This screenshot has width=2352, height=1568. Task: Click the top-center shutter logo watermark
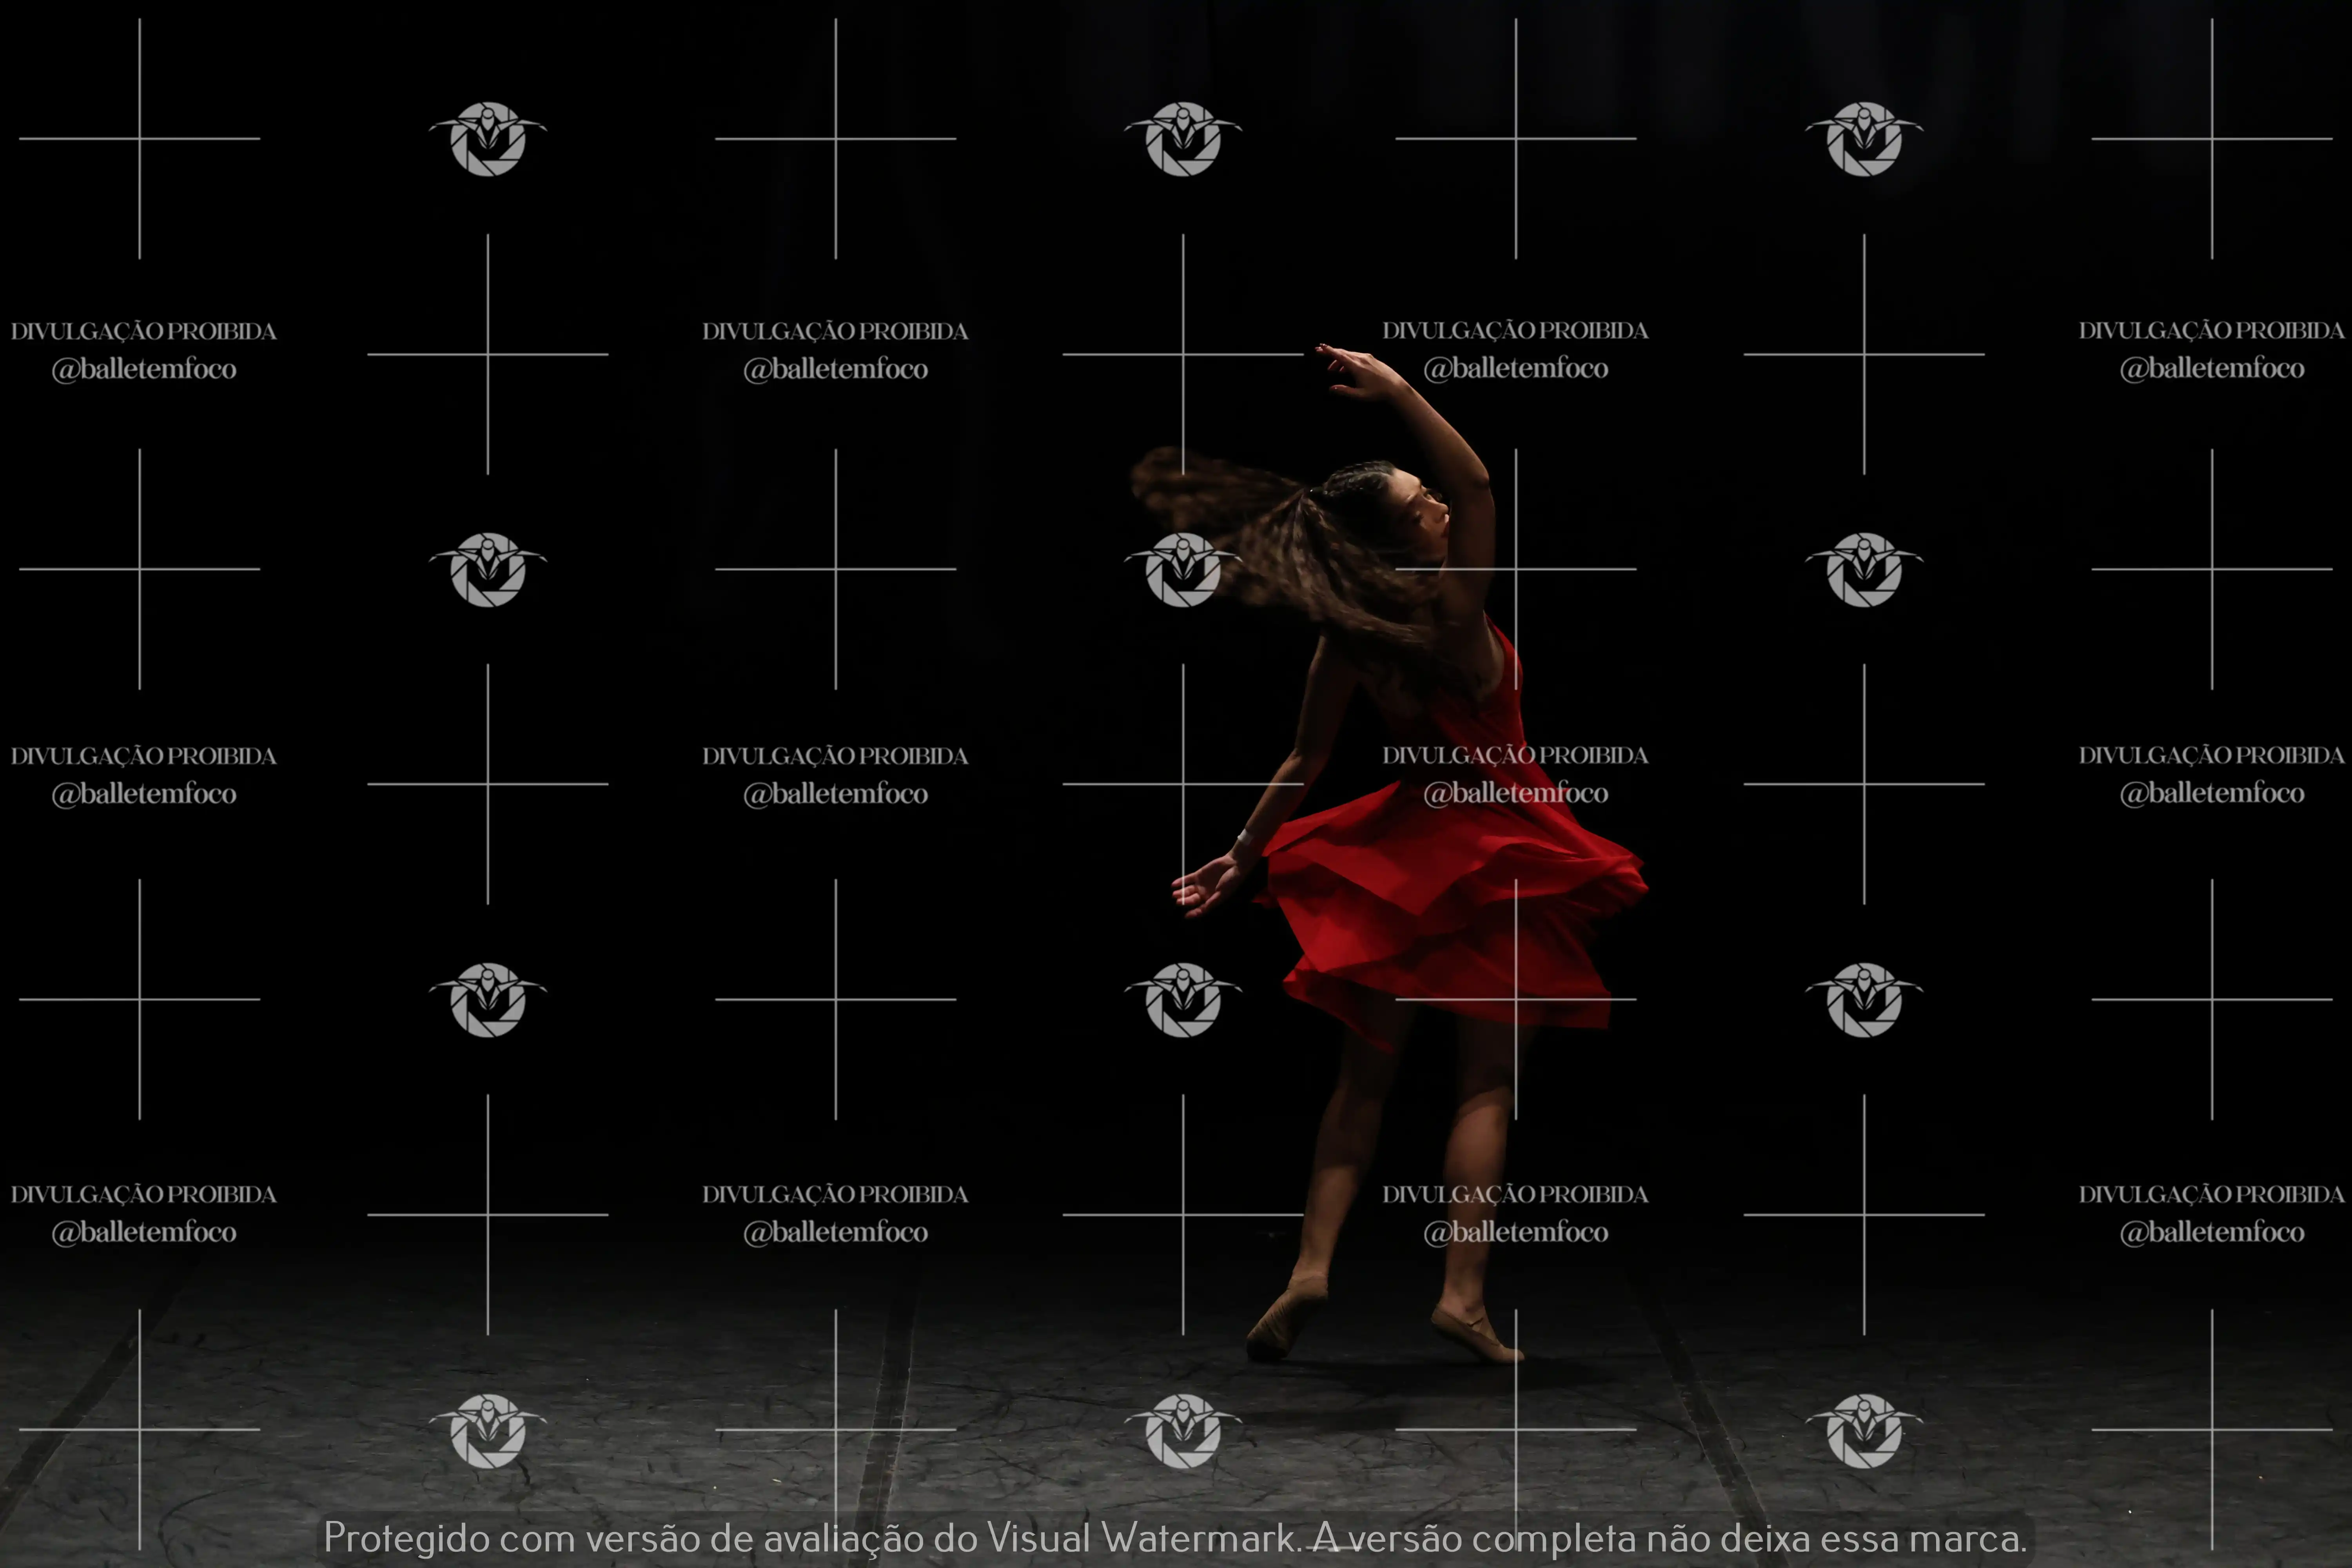pos(1183,139)
